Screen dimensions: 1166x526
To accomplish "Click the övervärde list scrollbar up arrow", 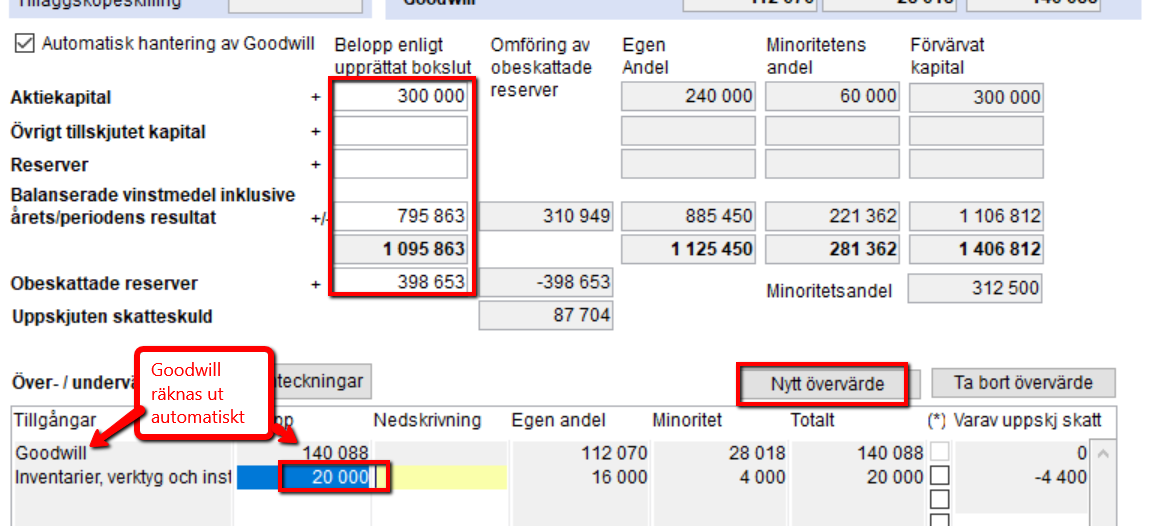I will 1102,453.
